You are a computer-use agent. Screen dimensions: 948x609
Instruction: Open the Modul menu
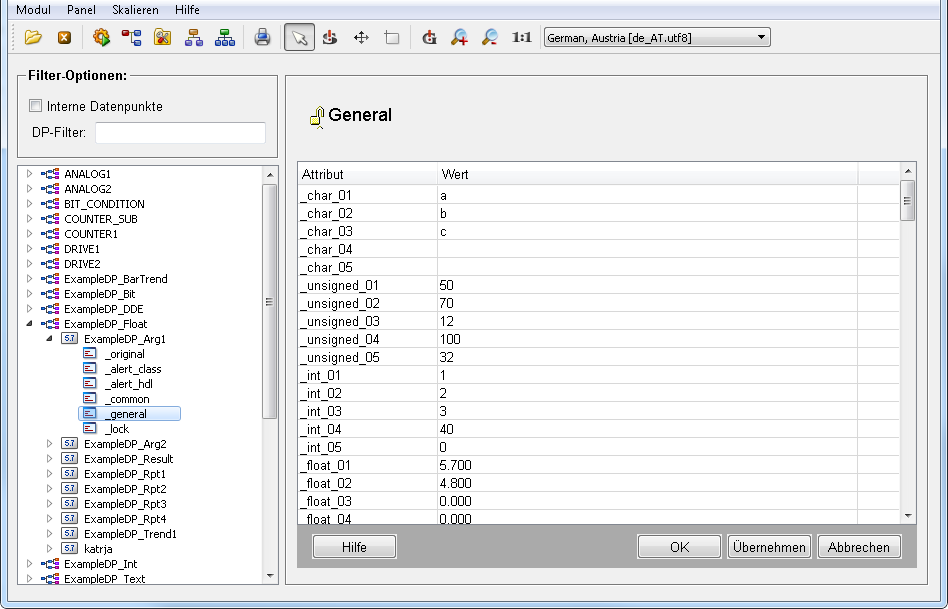coord(34,10)
